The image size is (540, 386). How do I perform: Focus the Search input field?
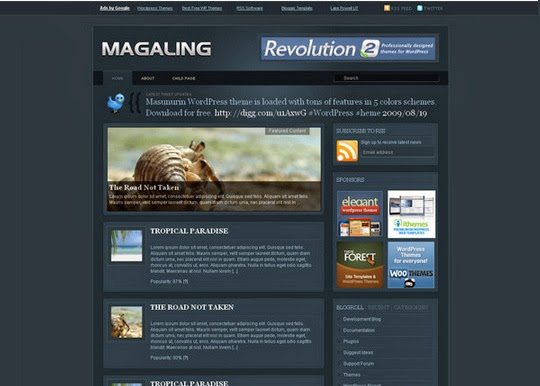386,78
